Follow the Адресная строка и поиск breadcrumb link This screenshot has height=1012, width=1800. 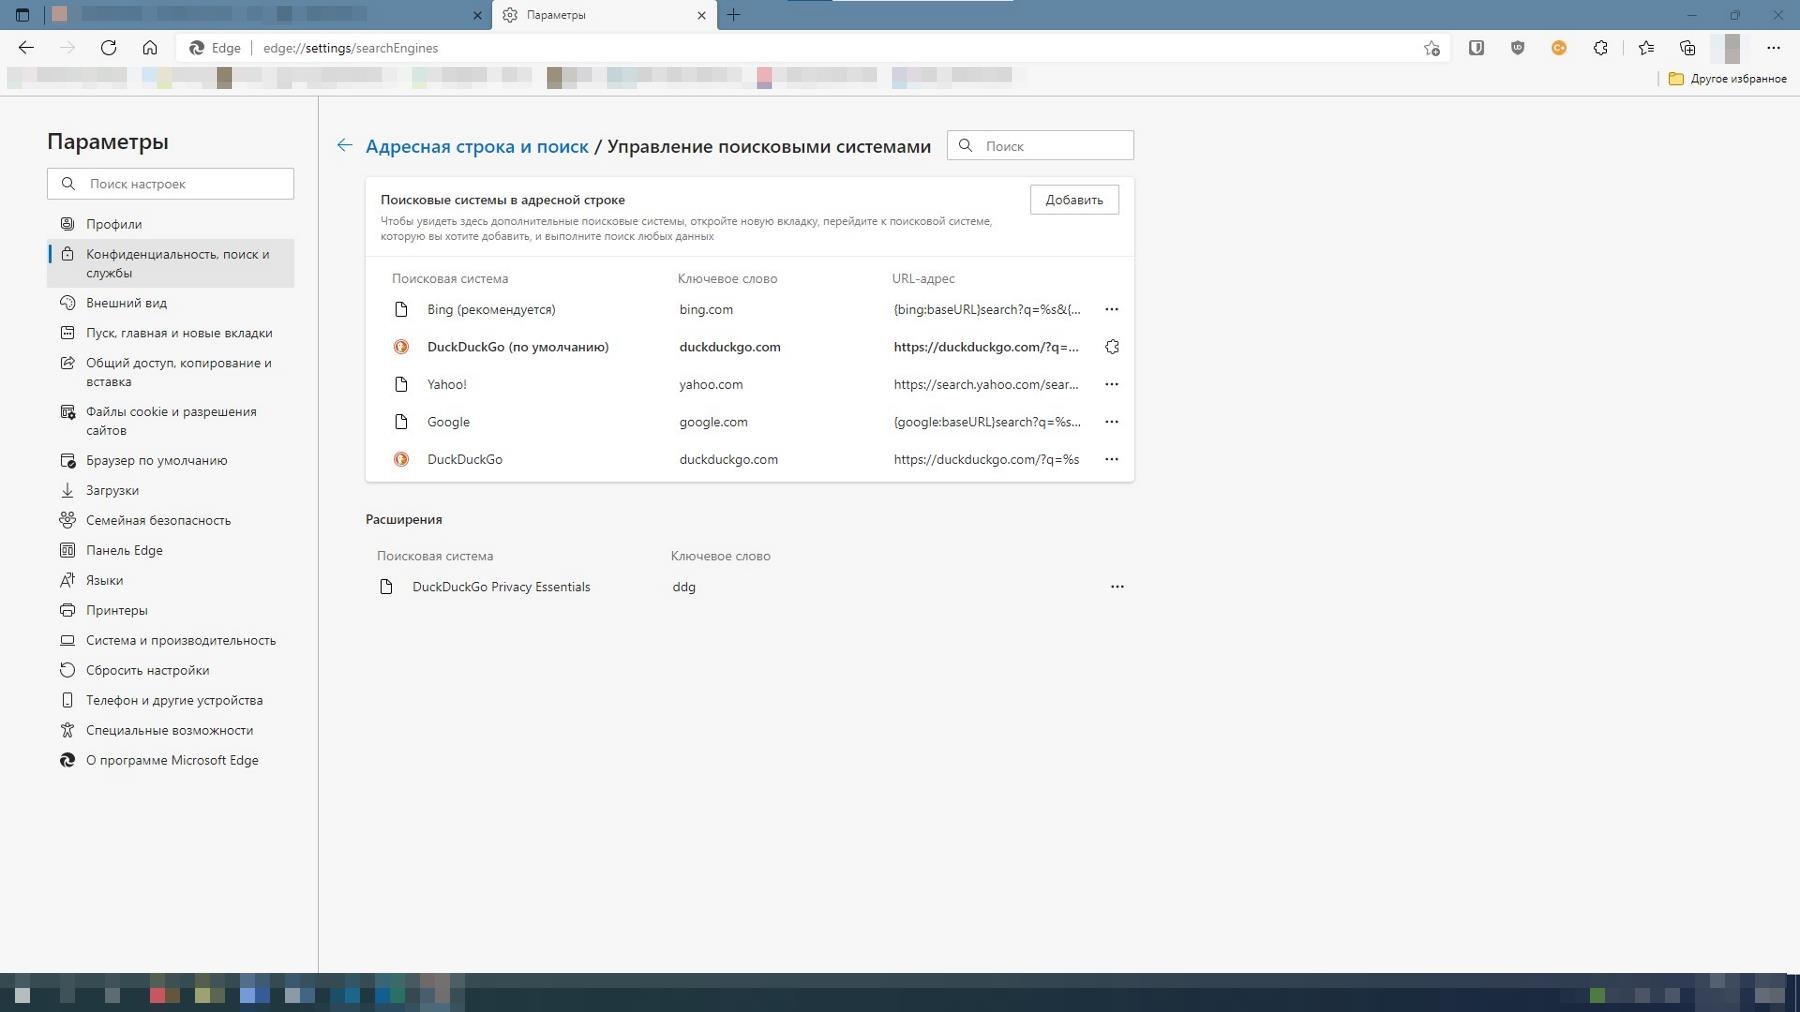click(477, 146)
